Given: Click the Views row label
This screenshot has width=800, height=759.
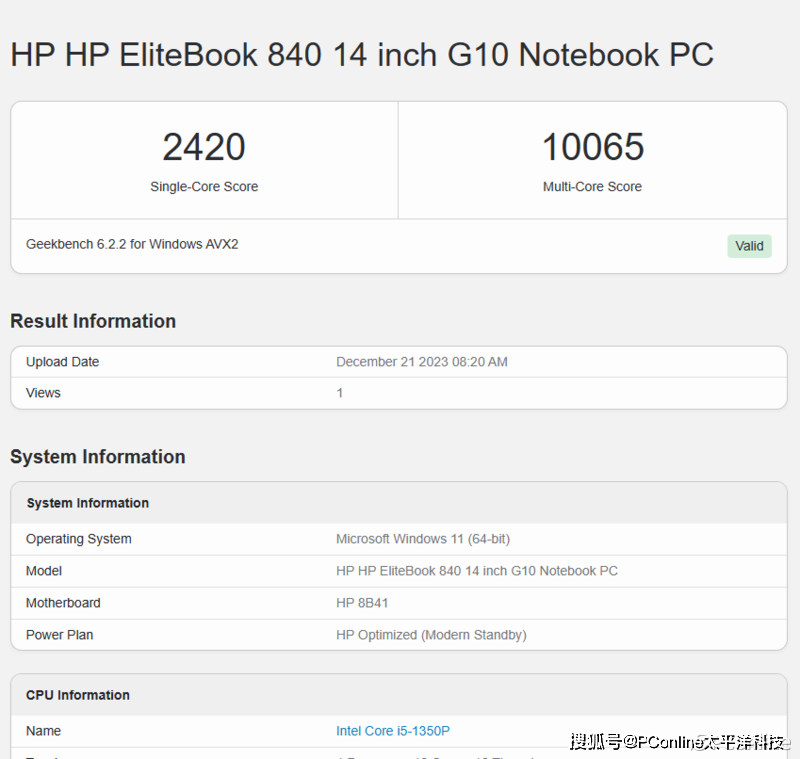Looking at the screenshot, I should (43, 393).
